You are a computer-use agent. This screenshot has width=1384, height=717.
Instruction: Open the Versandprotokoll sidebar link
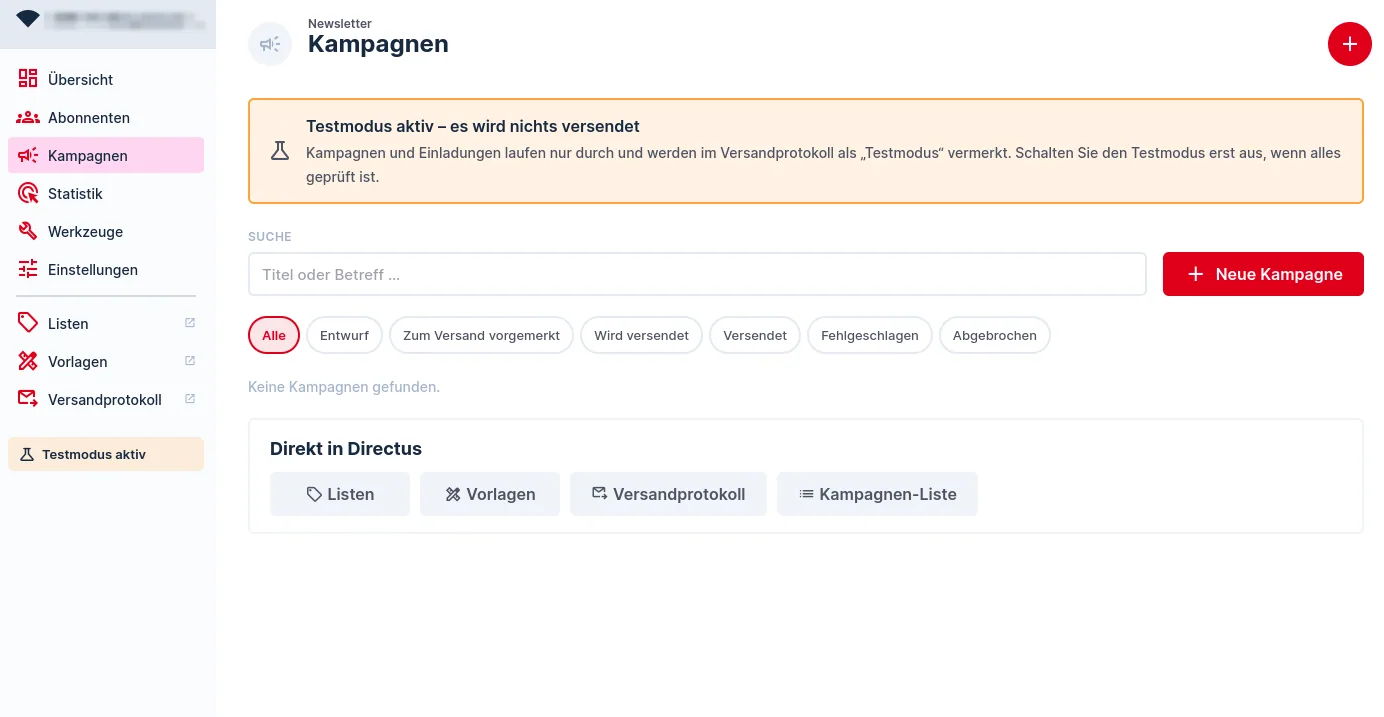[x=106, y=399]
